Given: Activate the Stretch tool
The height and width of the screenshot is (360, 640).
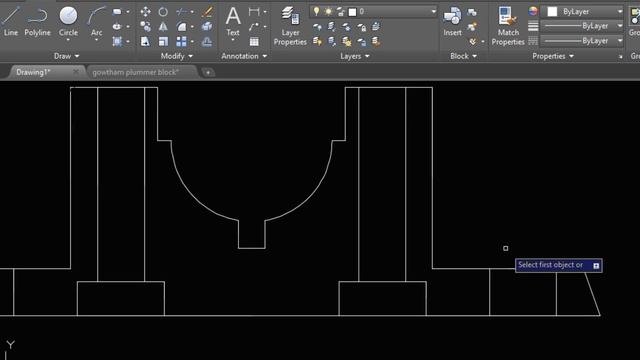Looking at the screenshot, I should (x=145, y=41).
